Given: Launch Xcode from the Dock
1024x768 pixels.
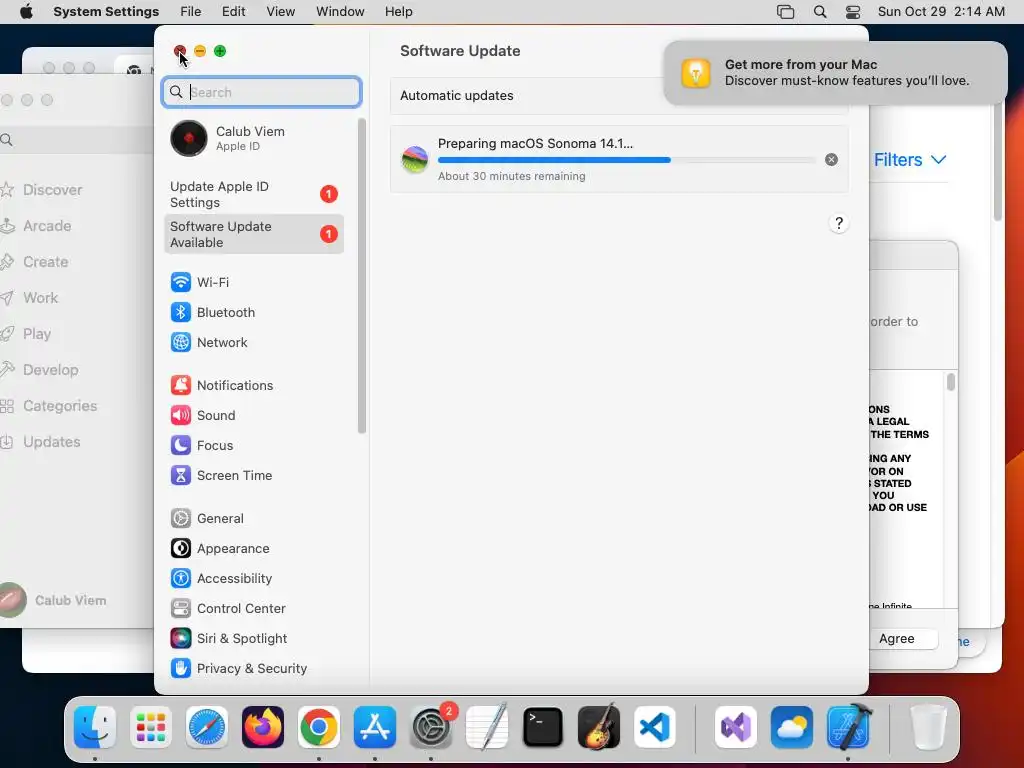Looking at the screenshot, I should click(848, 727).
